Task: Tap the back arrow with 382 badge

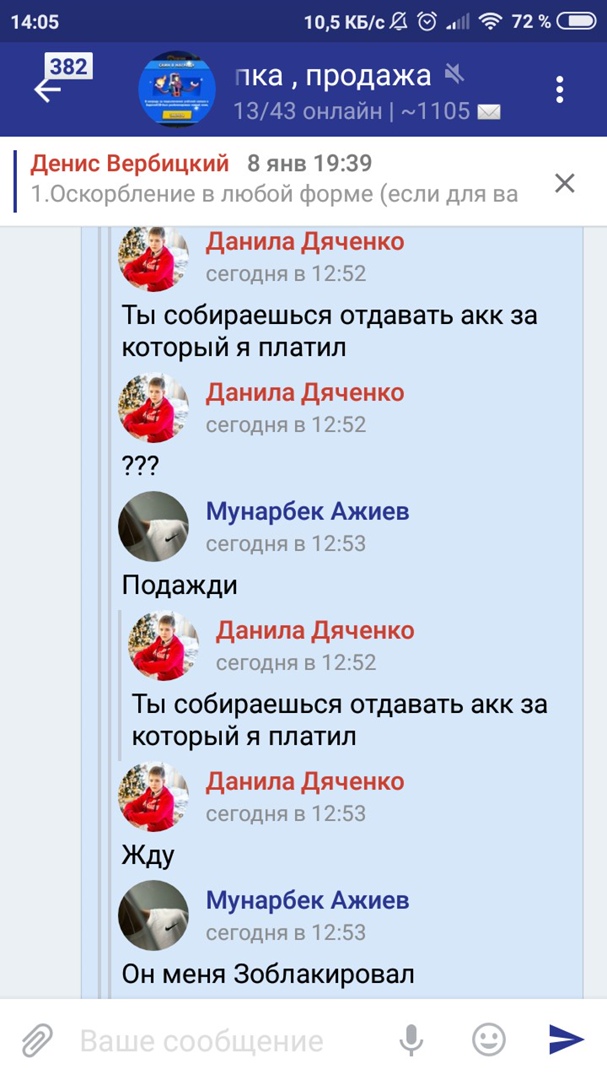Action: [61, 80]
